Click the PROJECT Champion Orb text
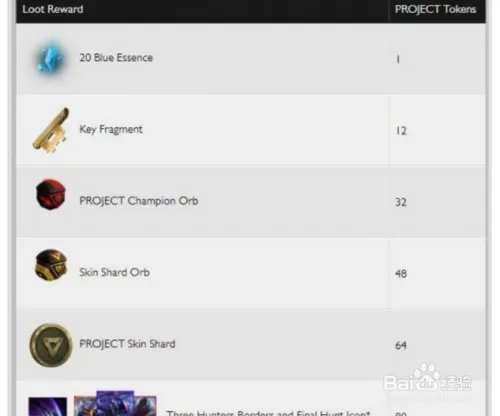Image resolution: width=500 pixels, height=416 pixels. 139,201
